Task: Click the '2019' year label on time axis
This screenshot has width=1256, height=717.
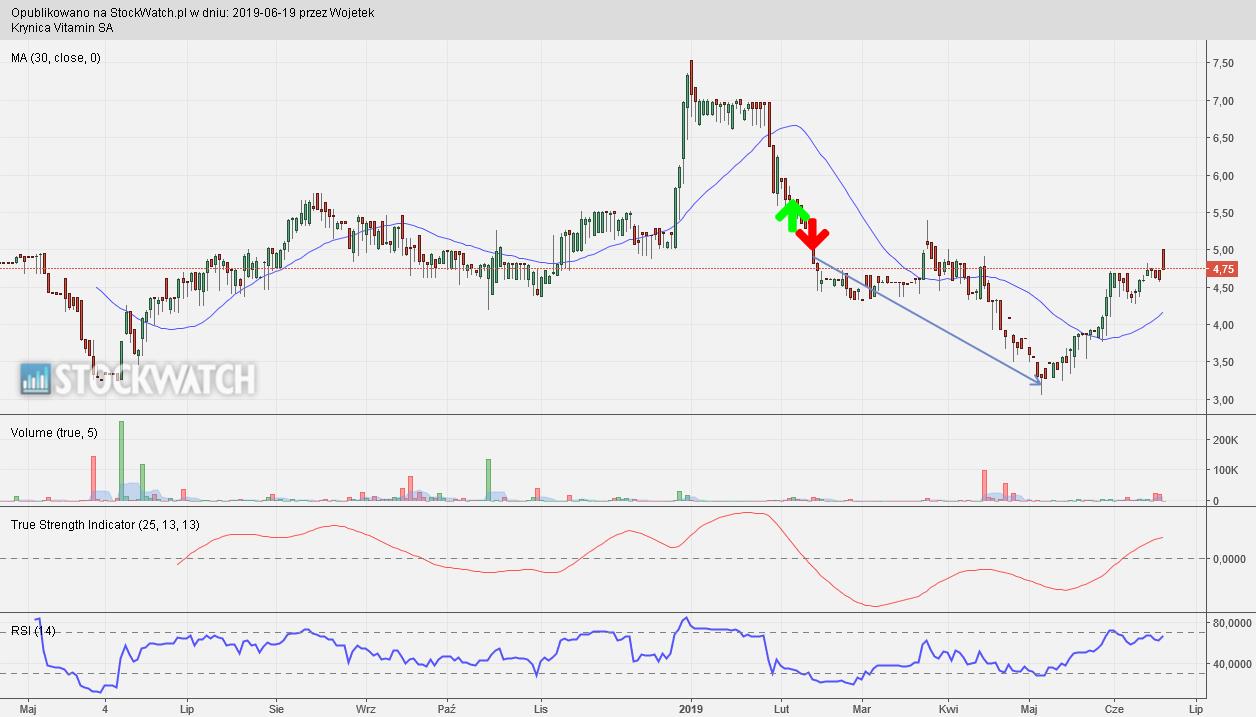Action: pos(692,707)
